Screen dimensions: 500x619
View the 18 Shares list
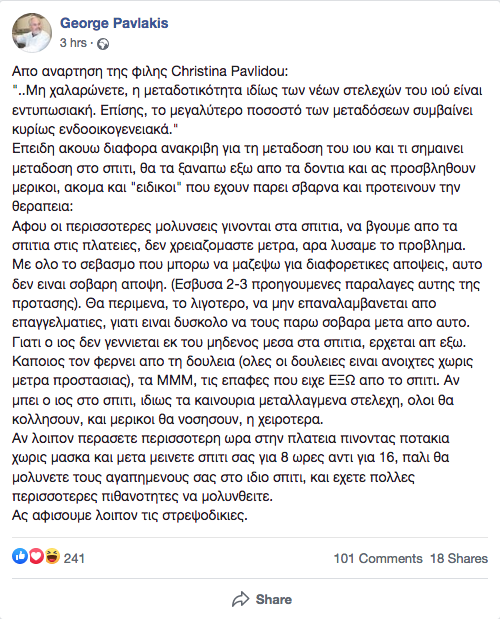click(x=459, y=558)
